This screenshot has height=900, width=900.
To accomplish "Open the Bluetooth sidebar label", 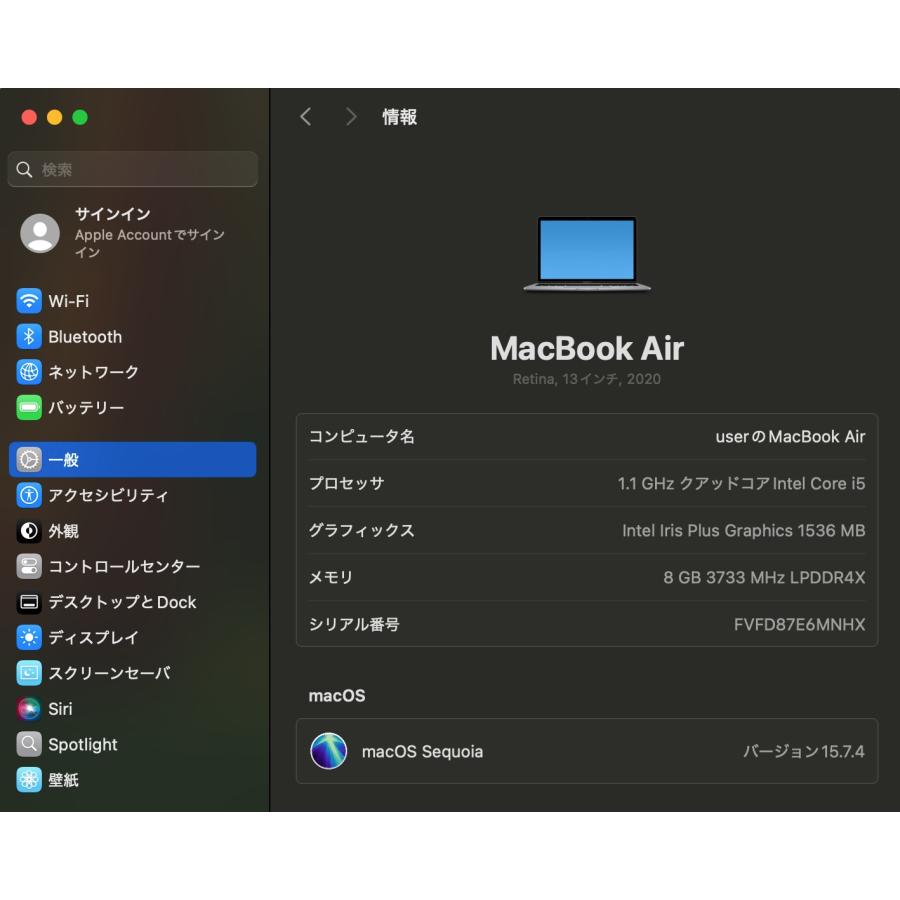I will 85,336.
